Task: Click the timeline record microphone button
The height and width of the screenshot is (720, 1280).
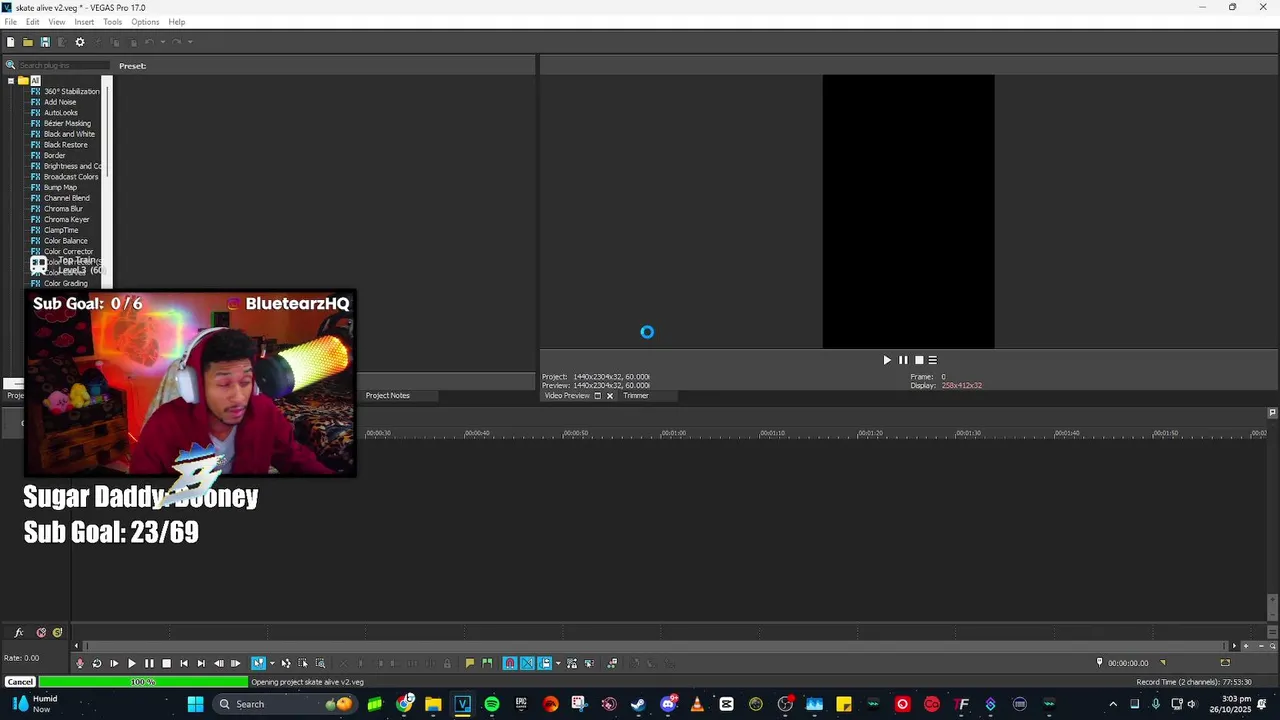Action: click(x=80, y=663)
